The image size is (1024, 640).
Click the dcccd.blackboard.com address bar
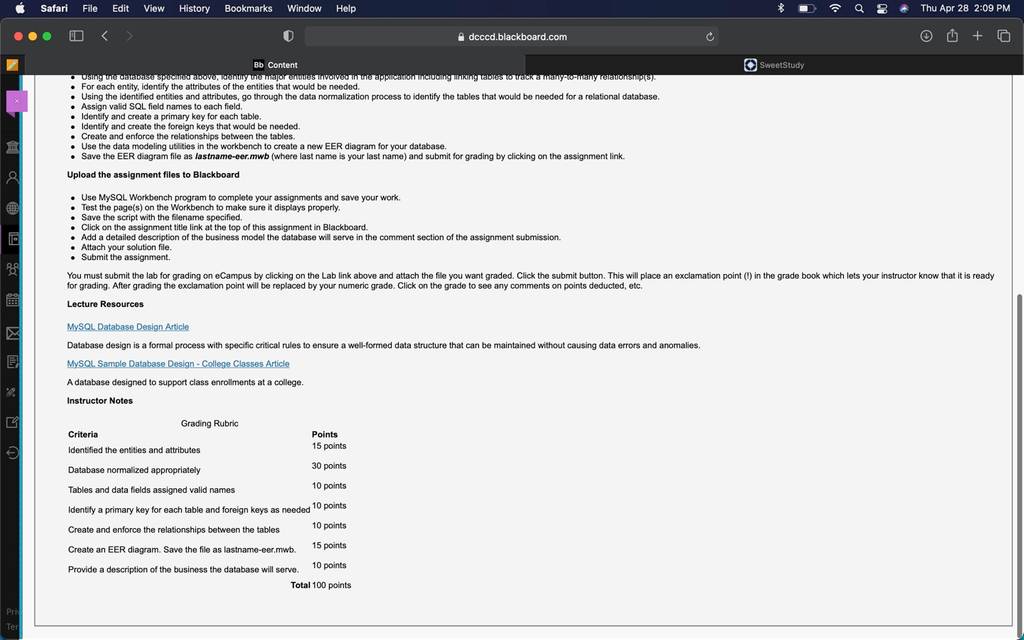click(x=511, y=37)
